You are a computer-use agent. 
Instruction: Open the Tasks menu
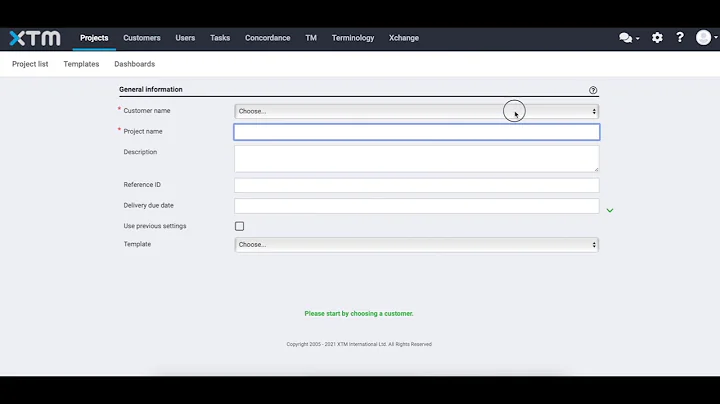(220, 38)
